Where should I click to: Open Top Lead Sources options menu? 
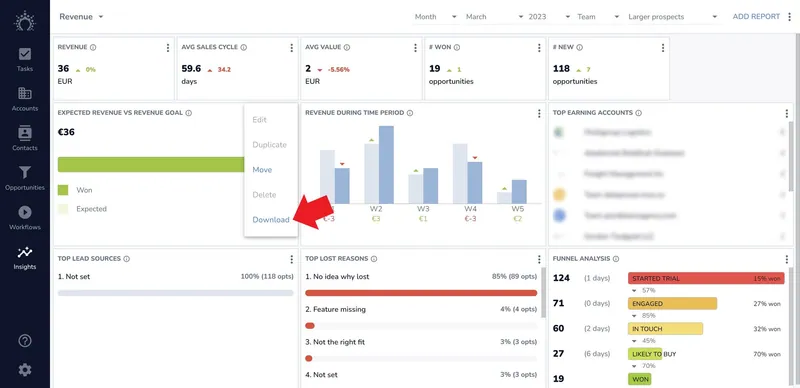pos(291,259)
